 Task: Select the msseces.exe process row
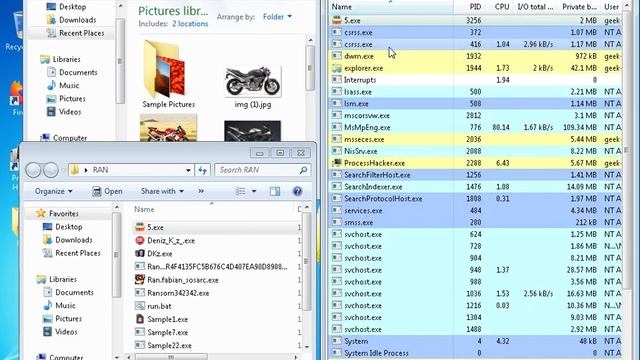475,139
